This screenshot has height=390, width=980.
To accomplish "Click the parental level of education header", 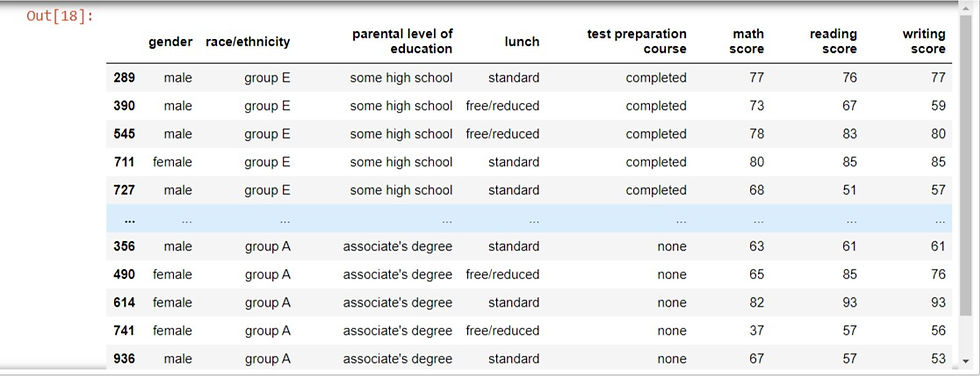I will pos(402,41).
